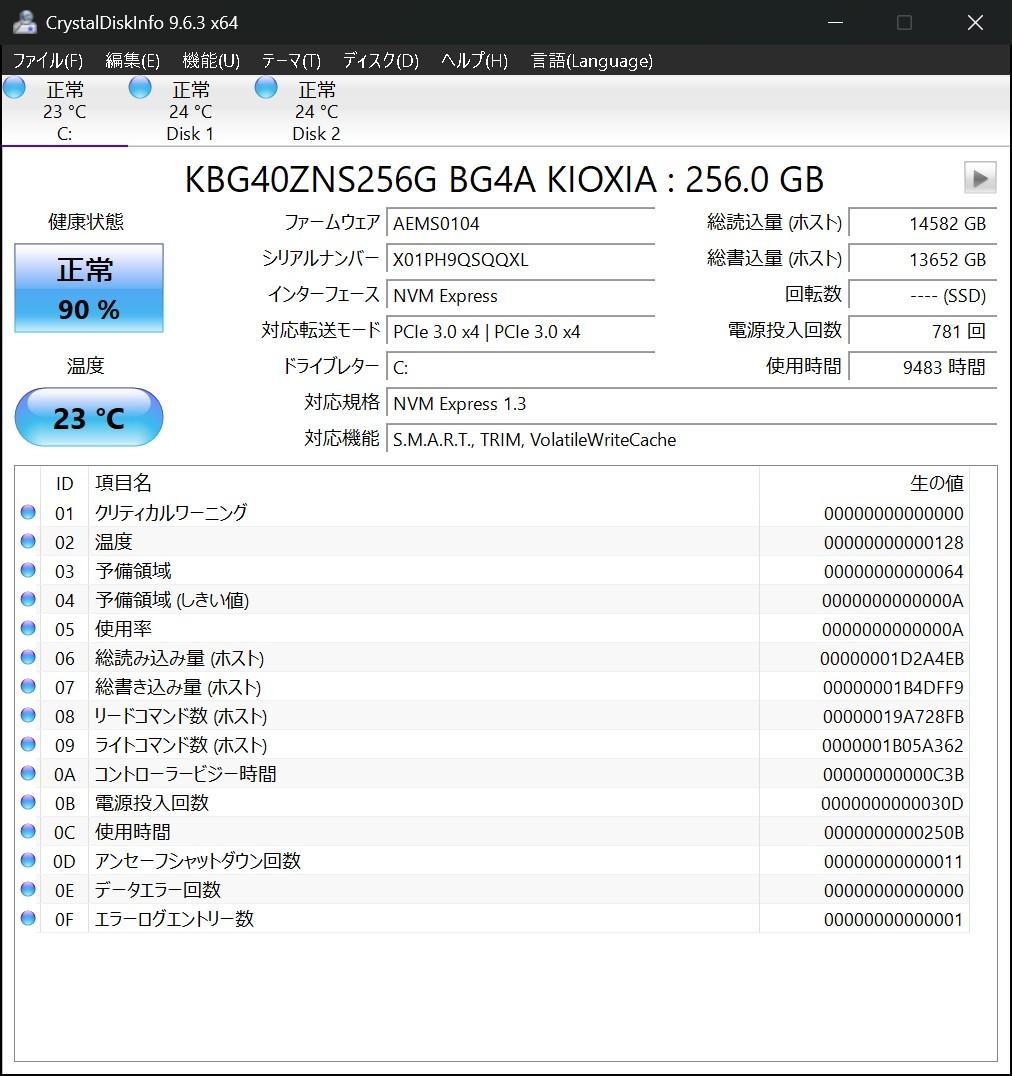Click the CrystalDiskInfo application icon in title bar

point(23,21)
